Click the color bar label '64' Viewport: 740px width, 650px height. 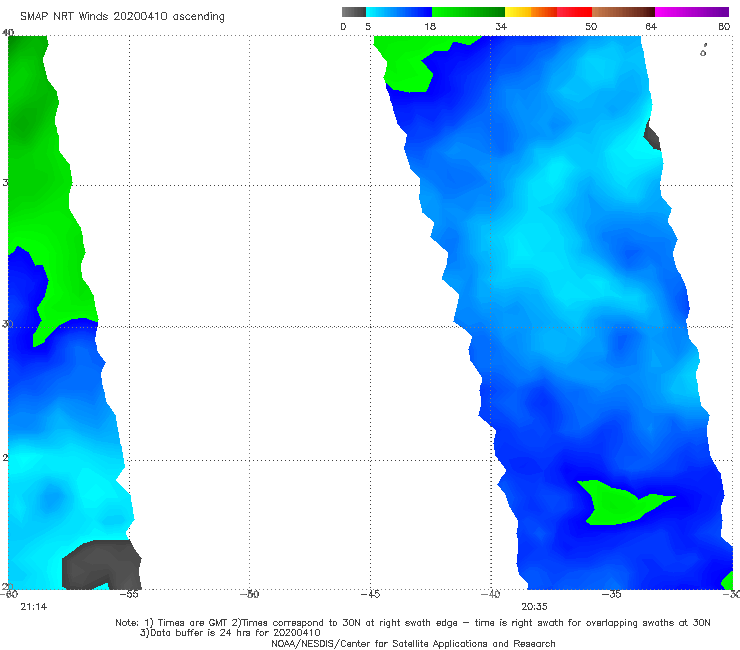pyautogui.click(x=651, y=27)
